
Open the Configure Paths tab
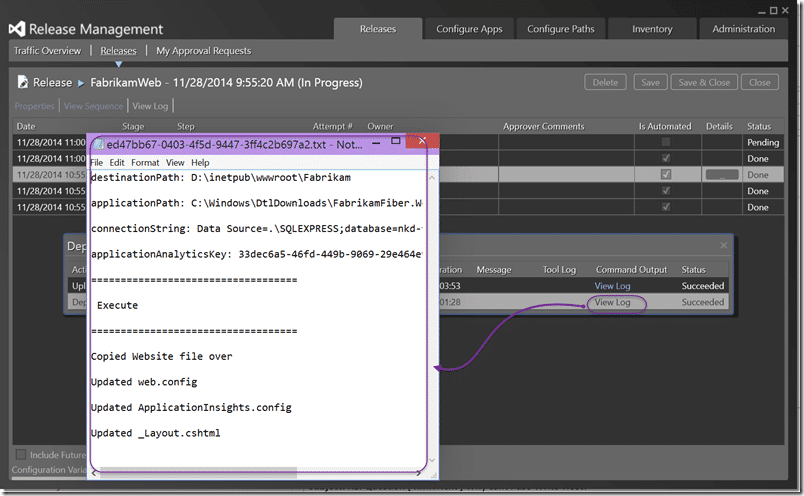tap(560, 29)
